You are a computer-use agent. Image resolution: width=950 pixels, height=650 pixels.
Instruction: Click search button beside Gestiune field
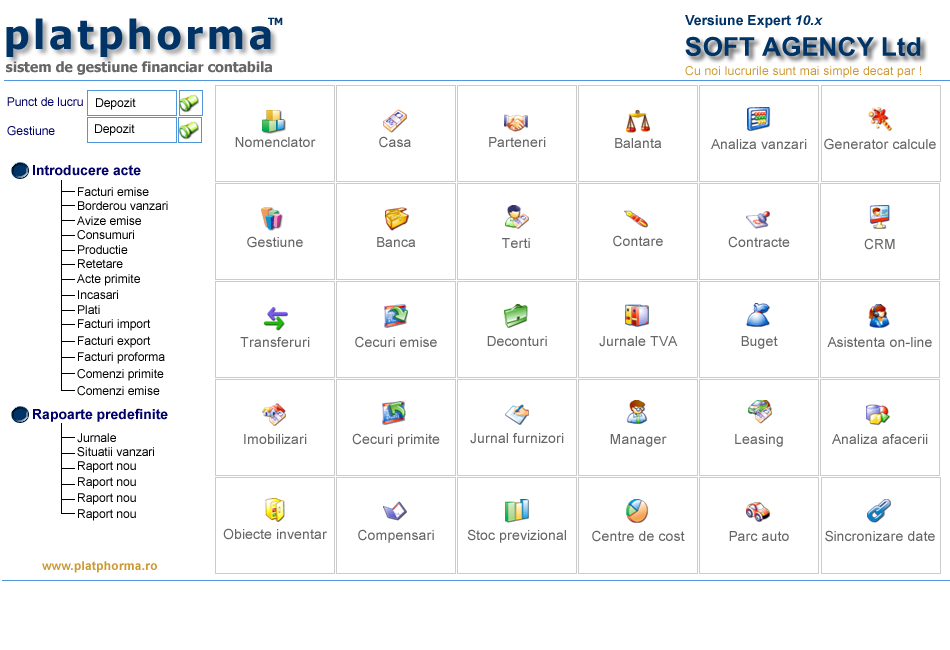[x=190, y=130]
